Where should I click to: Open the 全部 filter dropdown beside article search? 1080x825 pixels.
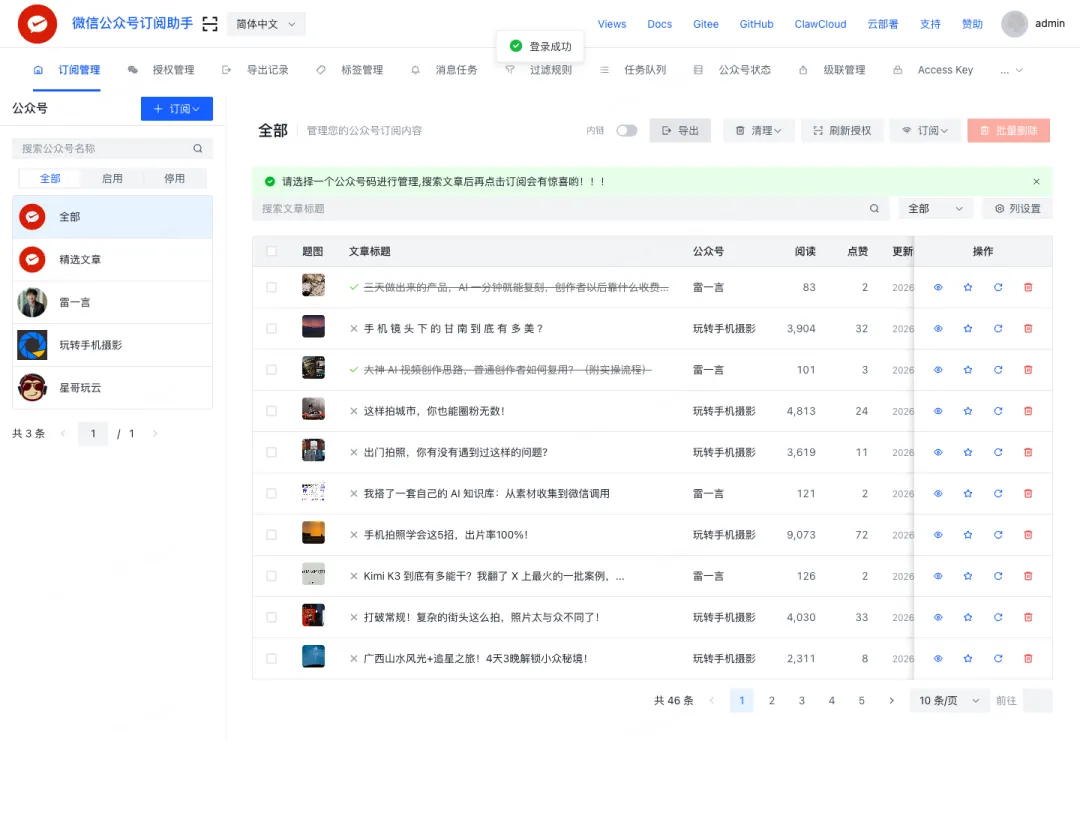click(x=935, y=209)
